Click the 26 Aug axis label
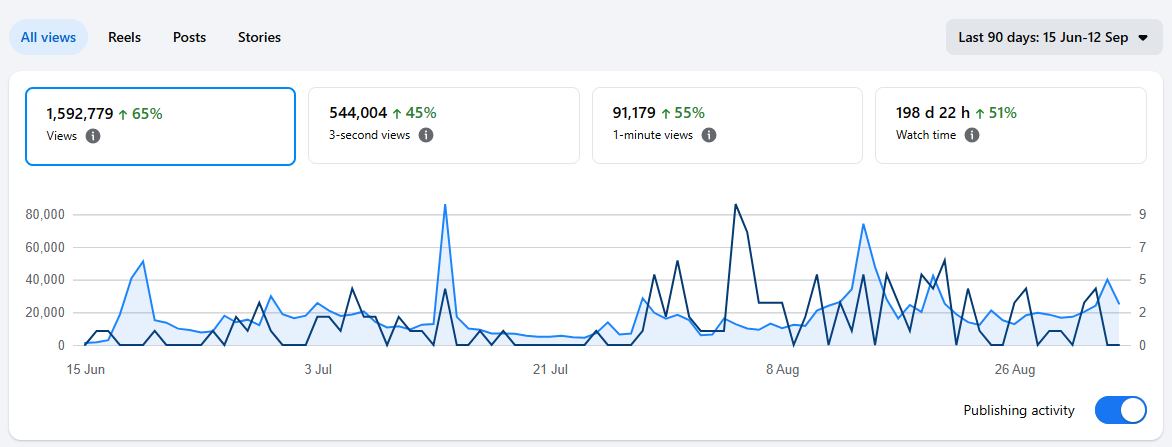The width and height of the screenshot is (1172, 447). [x=1015, y=370]
